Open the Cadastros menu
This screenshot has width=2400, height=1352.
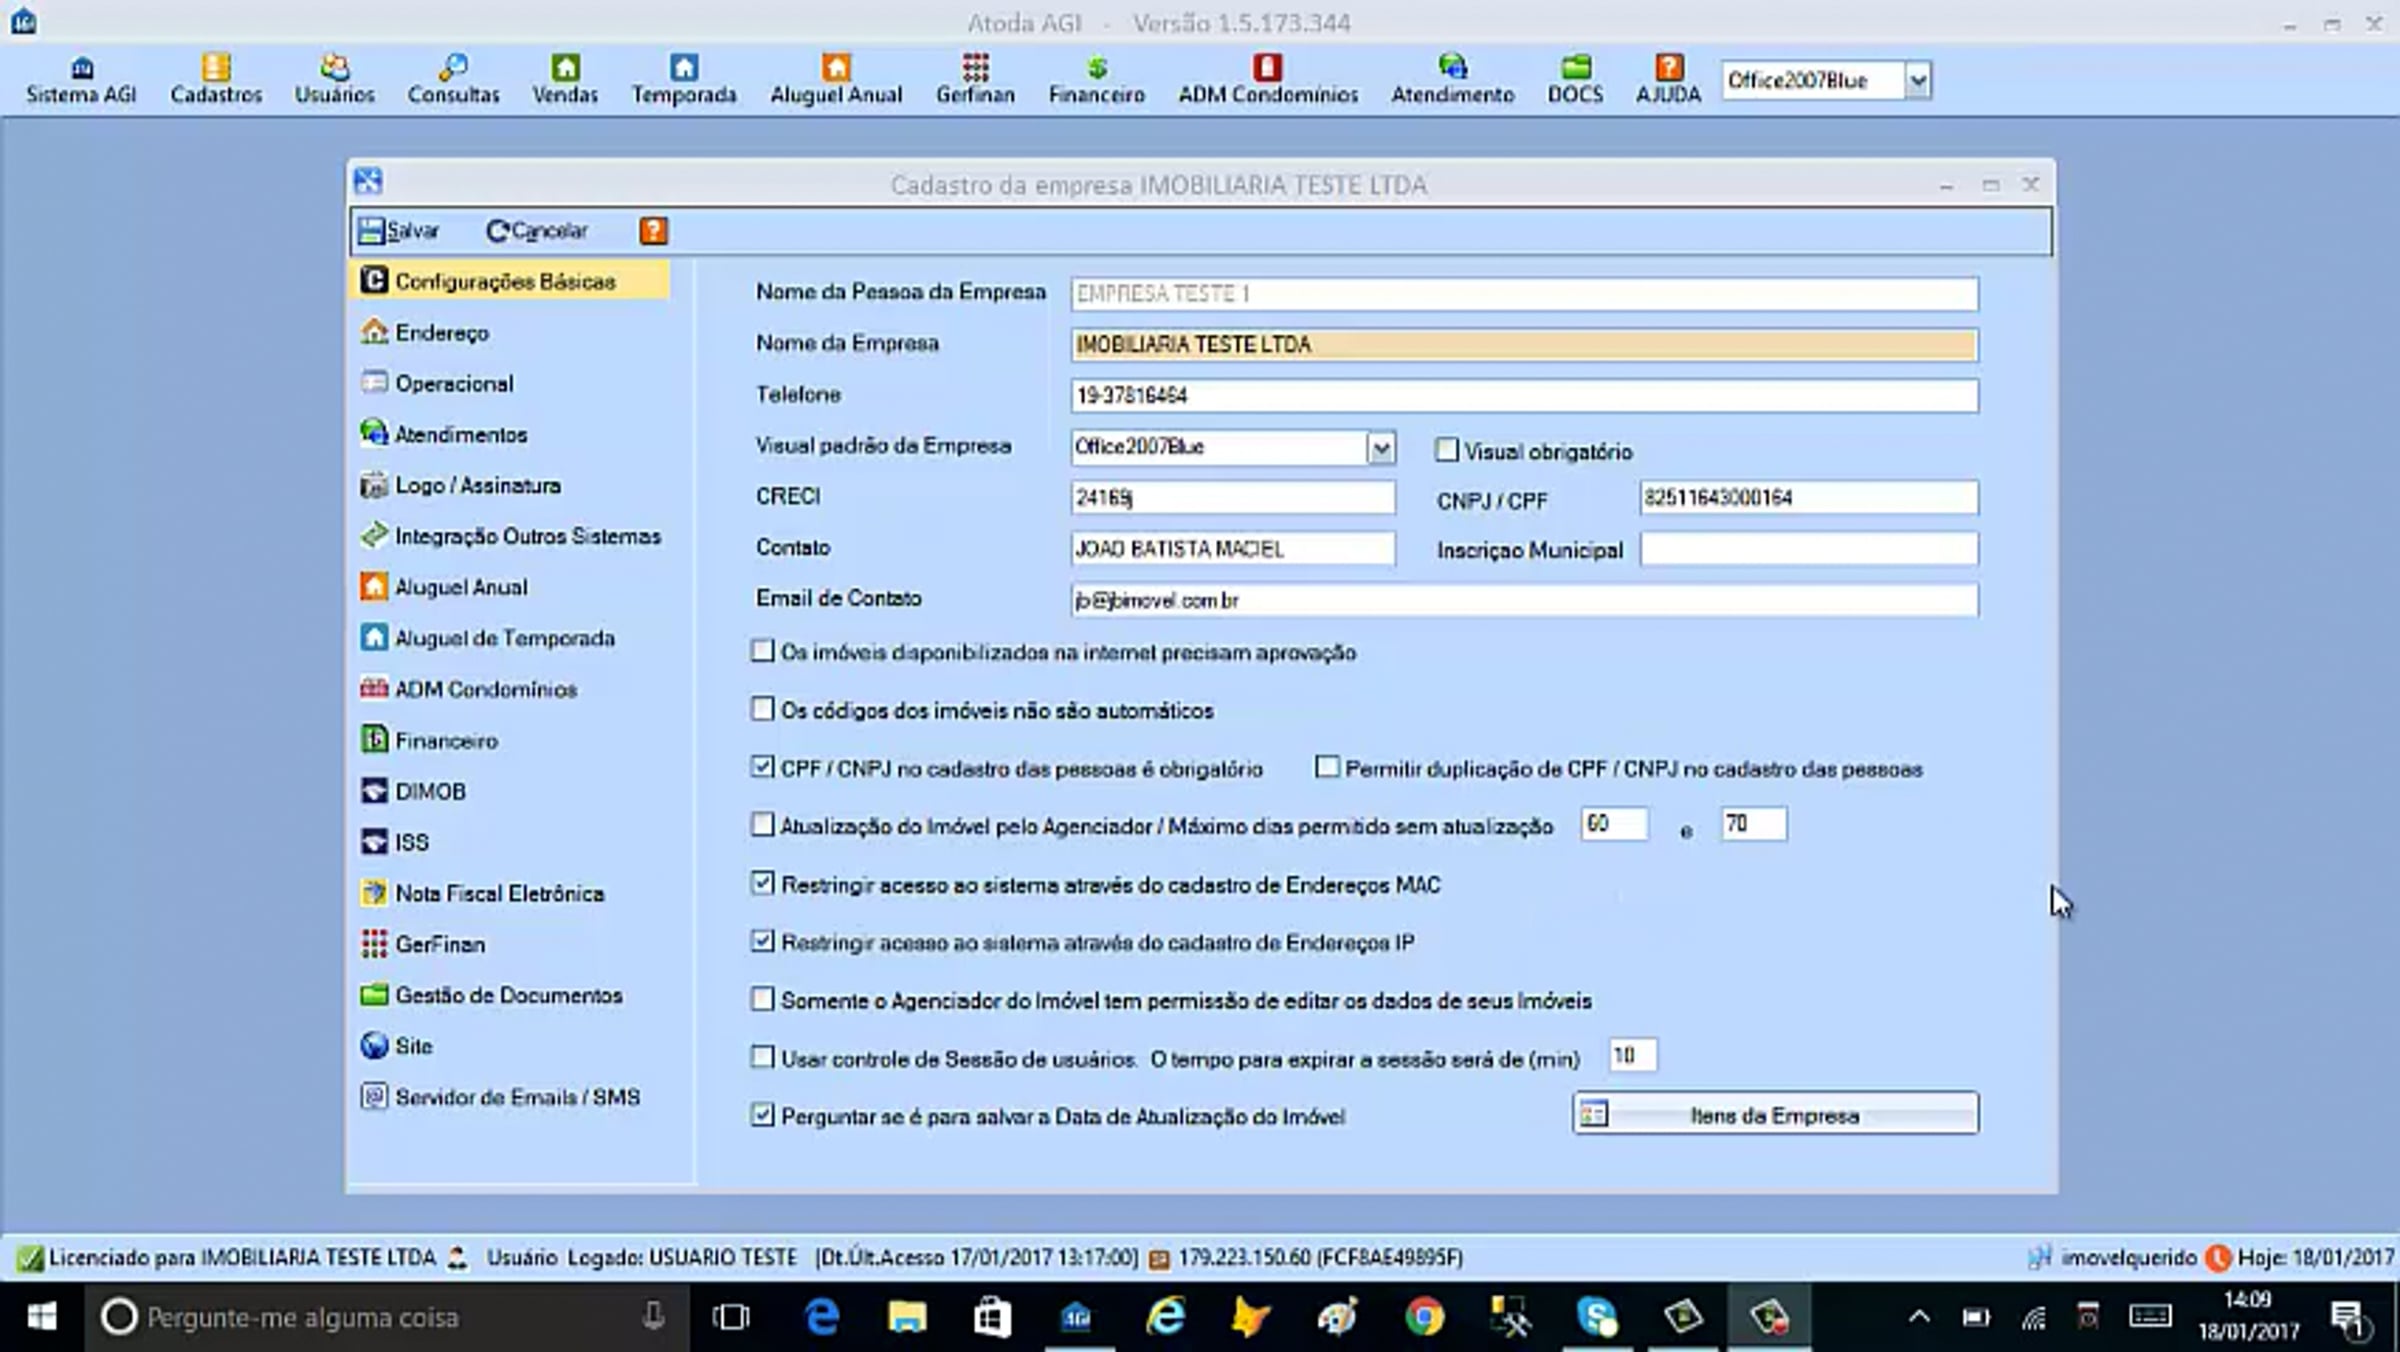pos(216,79)
